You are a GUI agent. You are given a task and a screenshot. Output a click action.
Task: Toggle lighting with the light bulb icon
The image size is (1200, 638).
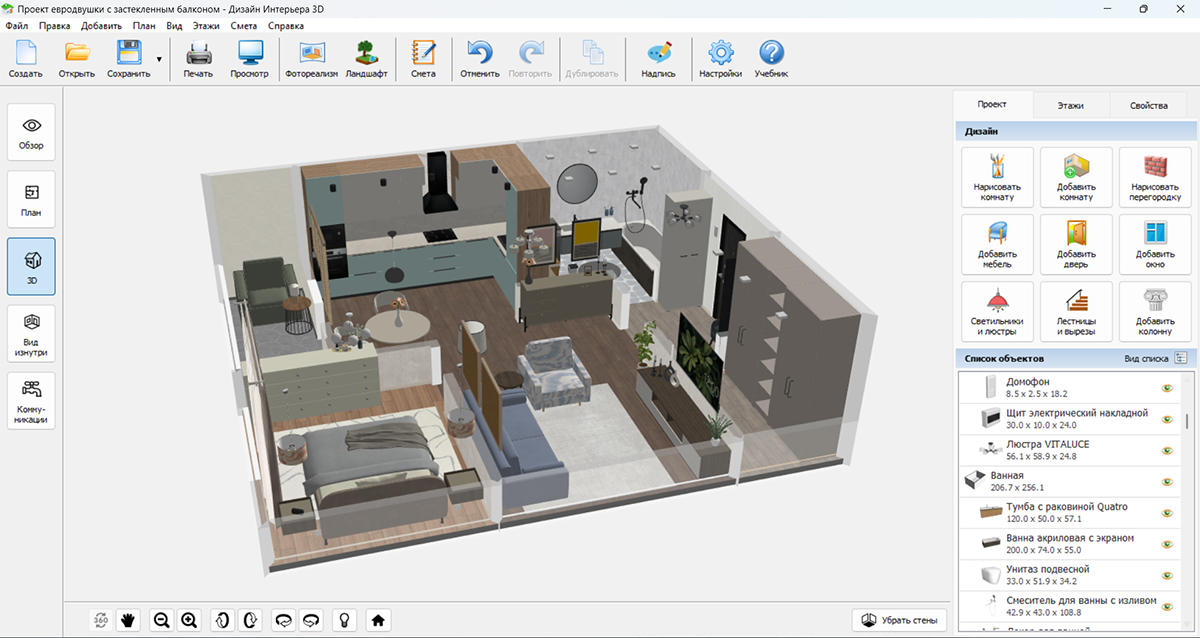(x=345, y=620)
